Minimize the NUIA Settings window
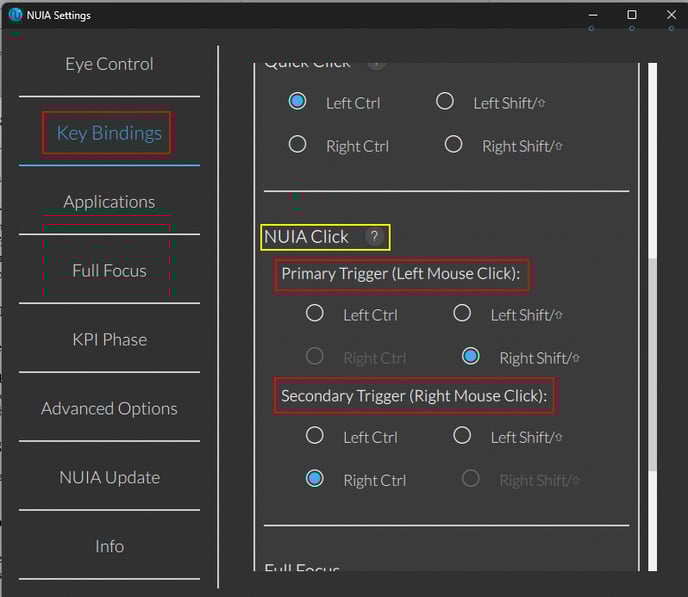Image resolution: width=688 pixels, height=597 pixels. (593, 15)
